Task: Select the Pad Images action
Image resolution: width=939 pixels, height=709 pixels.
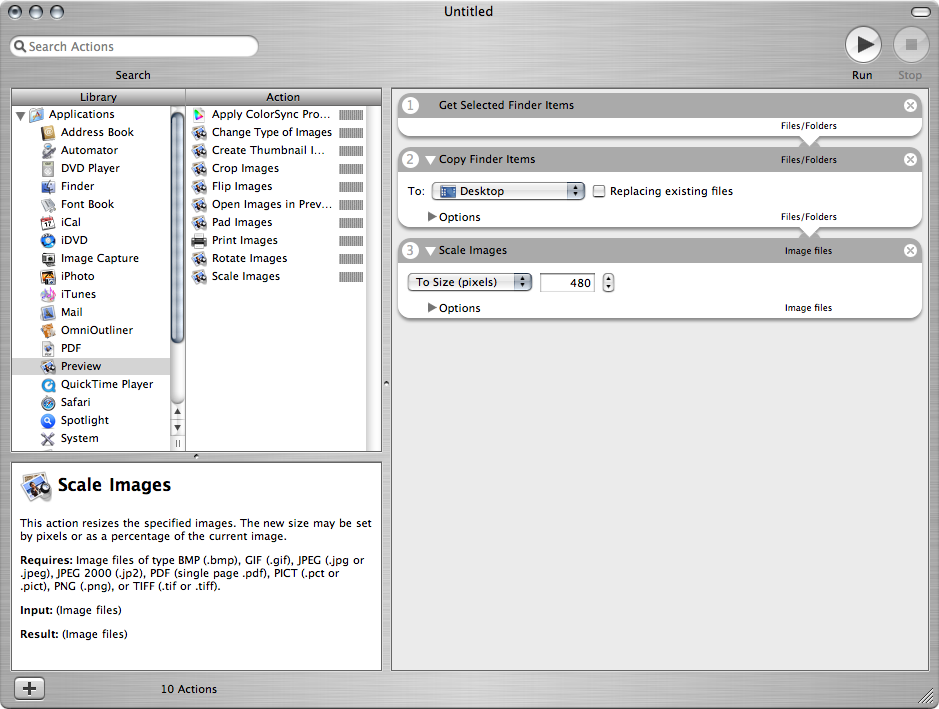Action: (277, 222)
